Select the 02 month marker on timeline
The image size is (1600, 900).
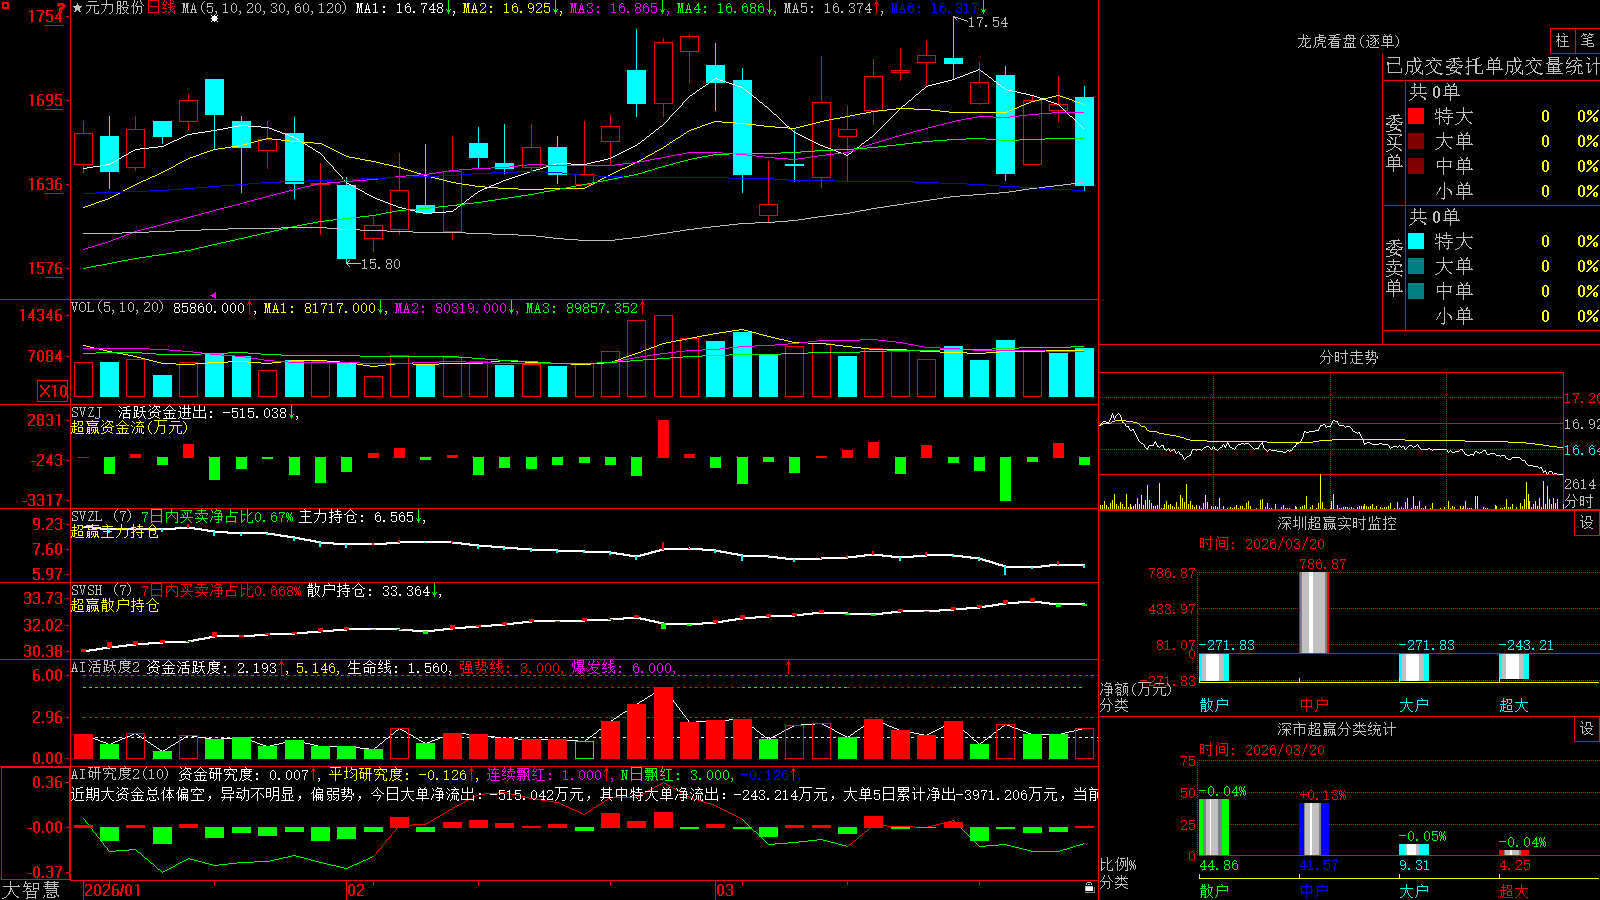coord(356,890)
